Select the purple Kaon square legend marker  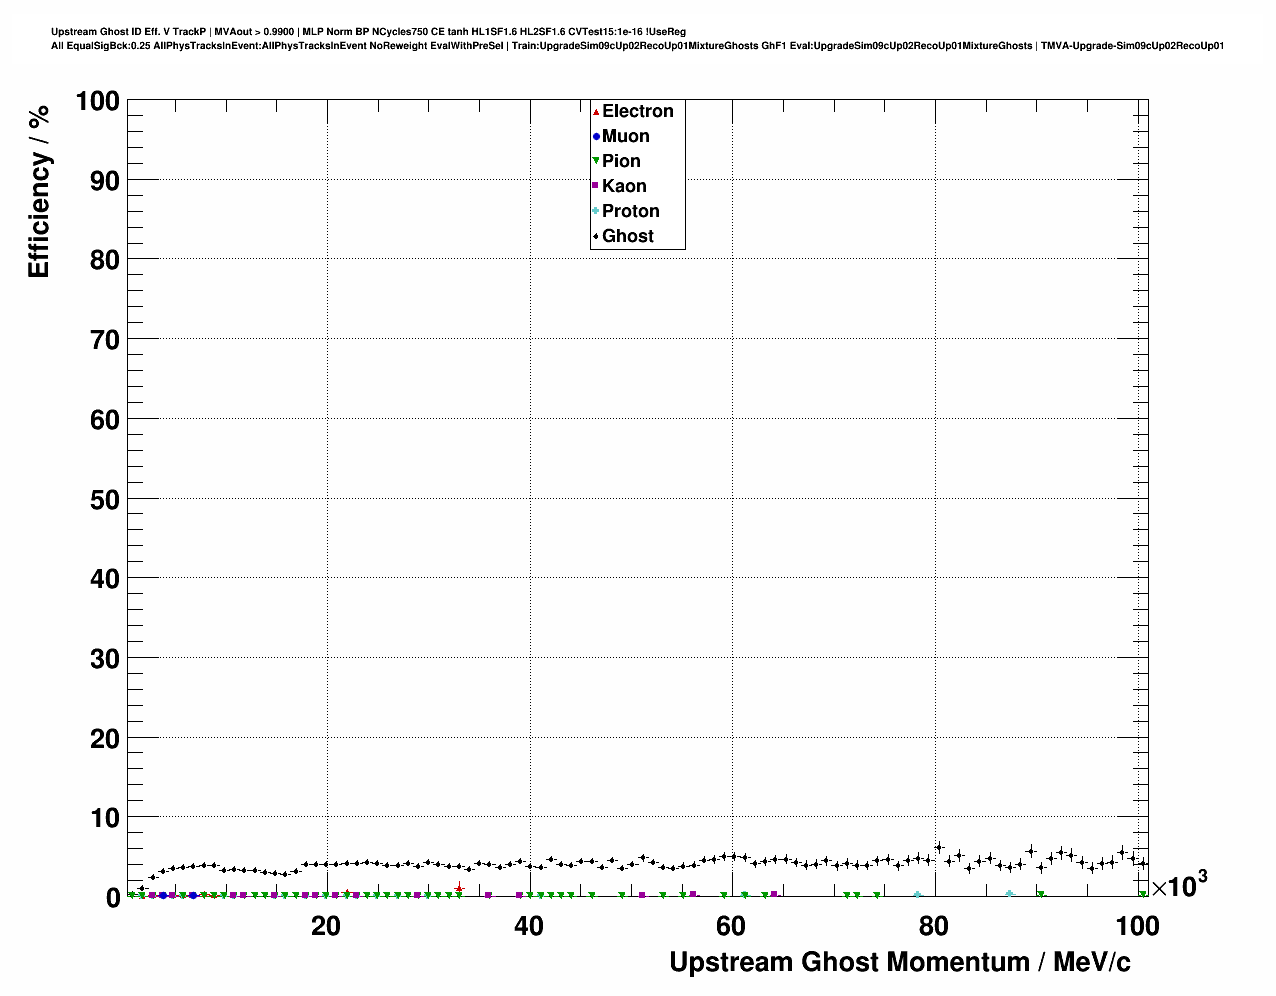click(x=596, y=186)
